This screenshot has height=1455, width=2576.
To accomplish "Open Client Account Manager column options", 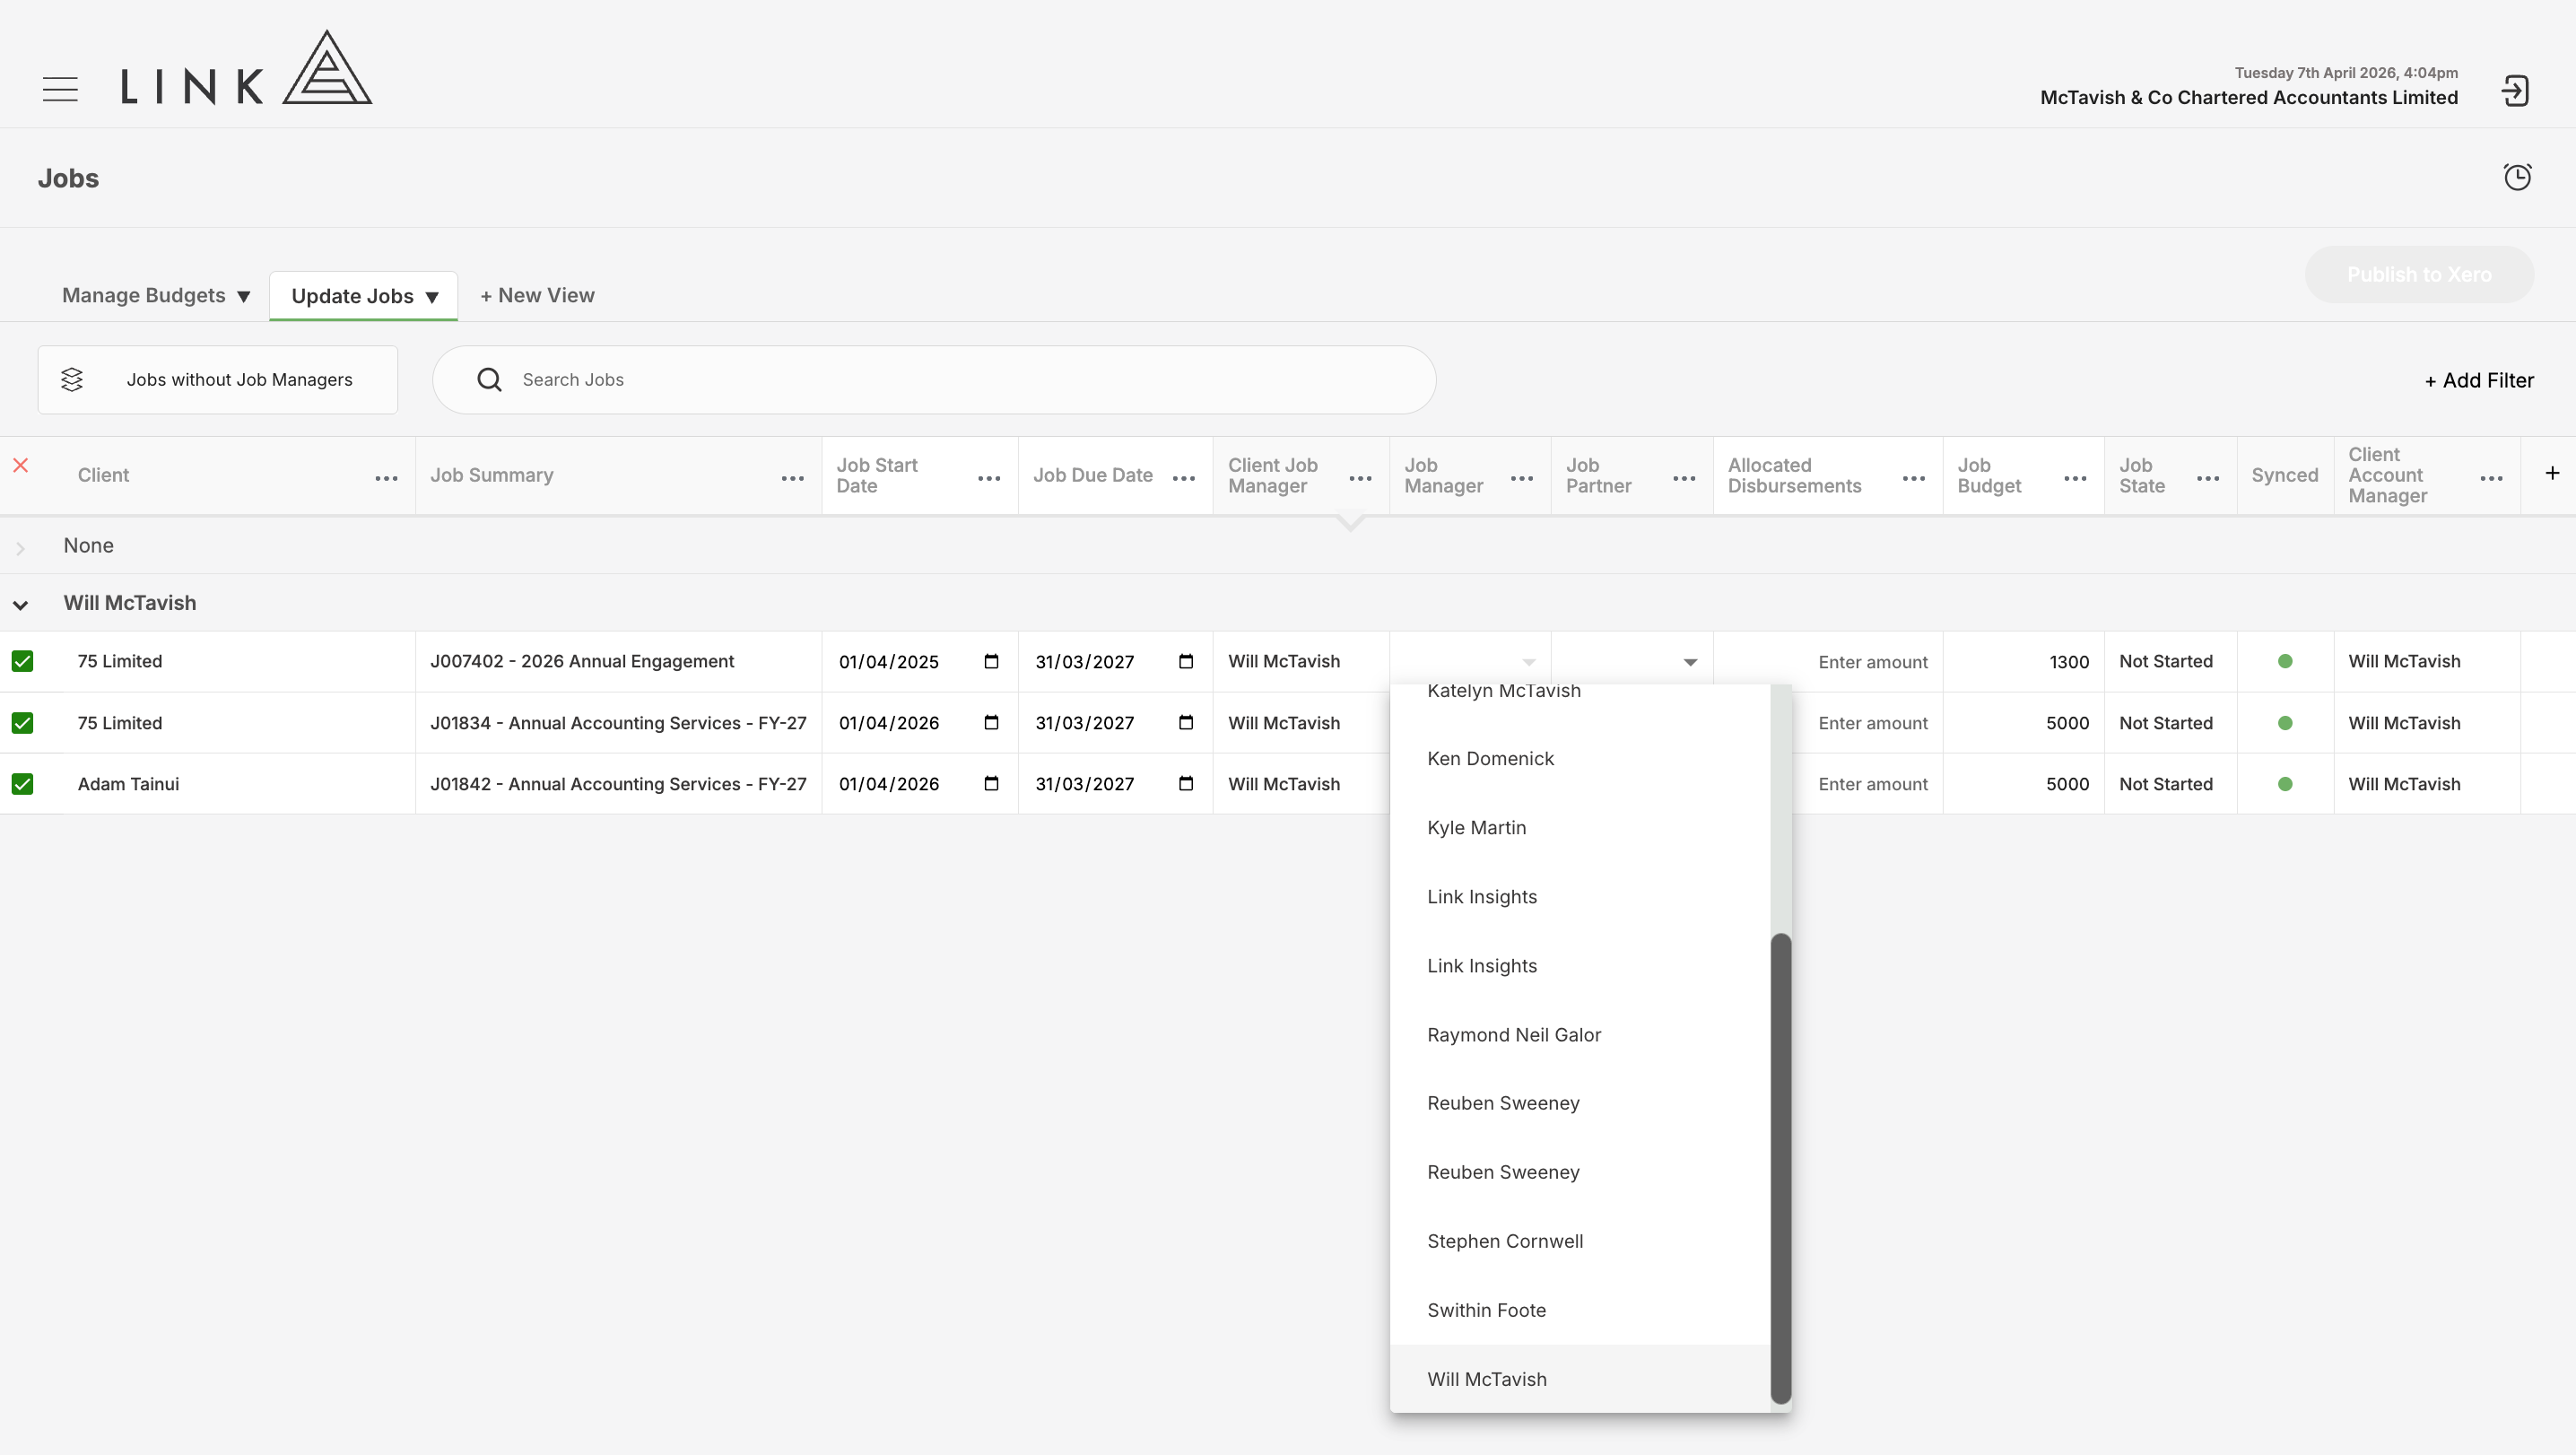I will tap(2491, 479).
